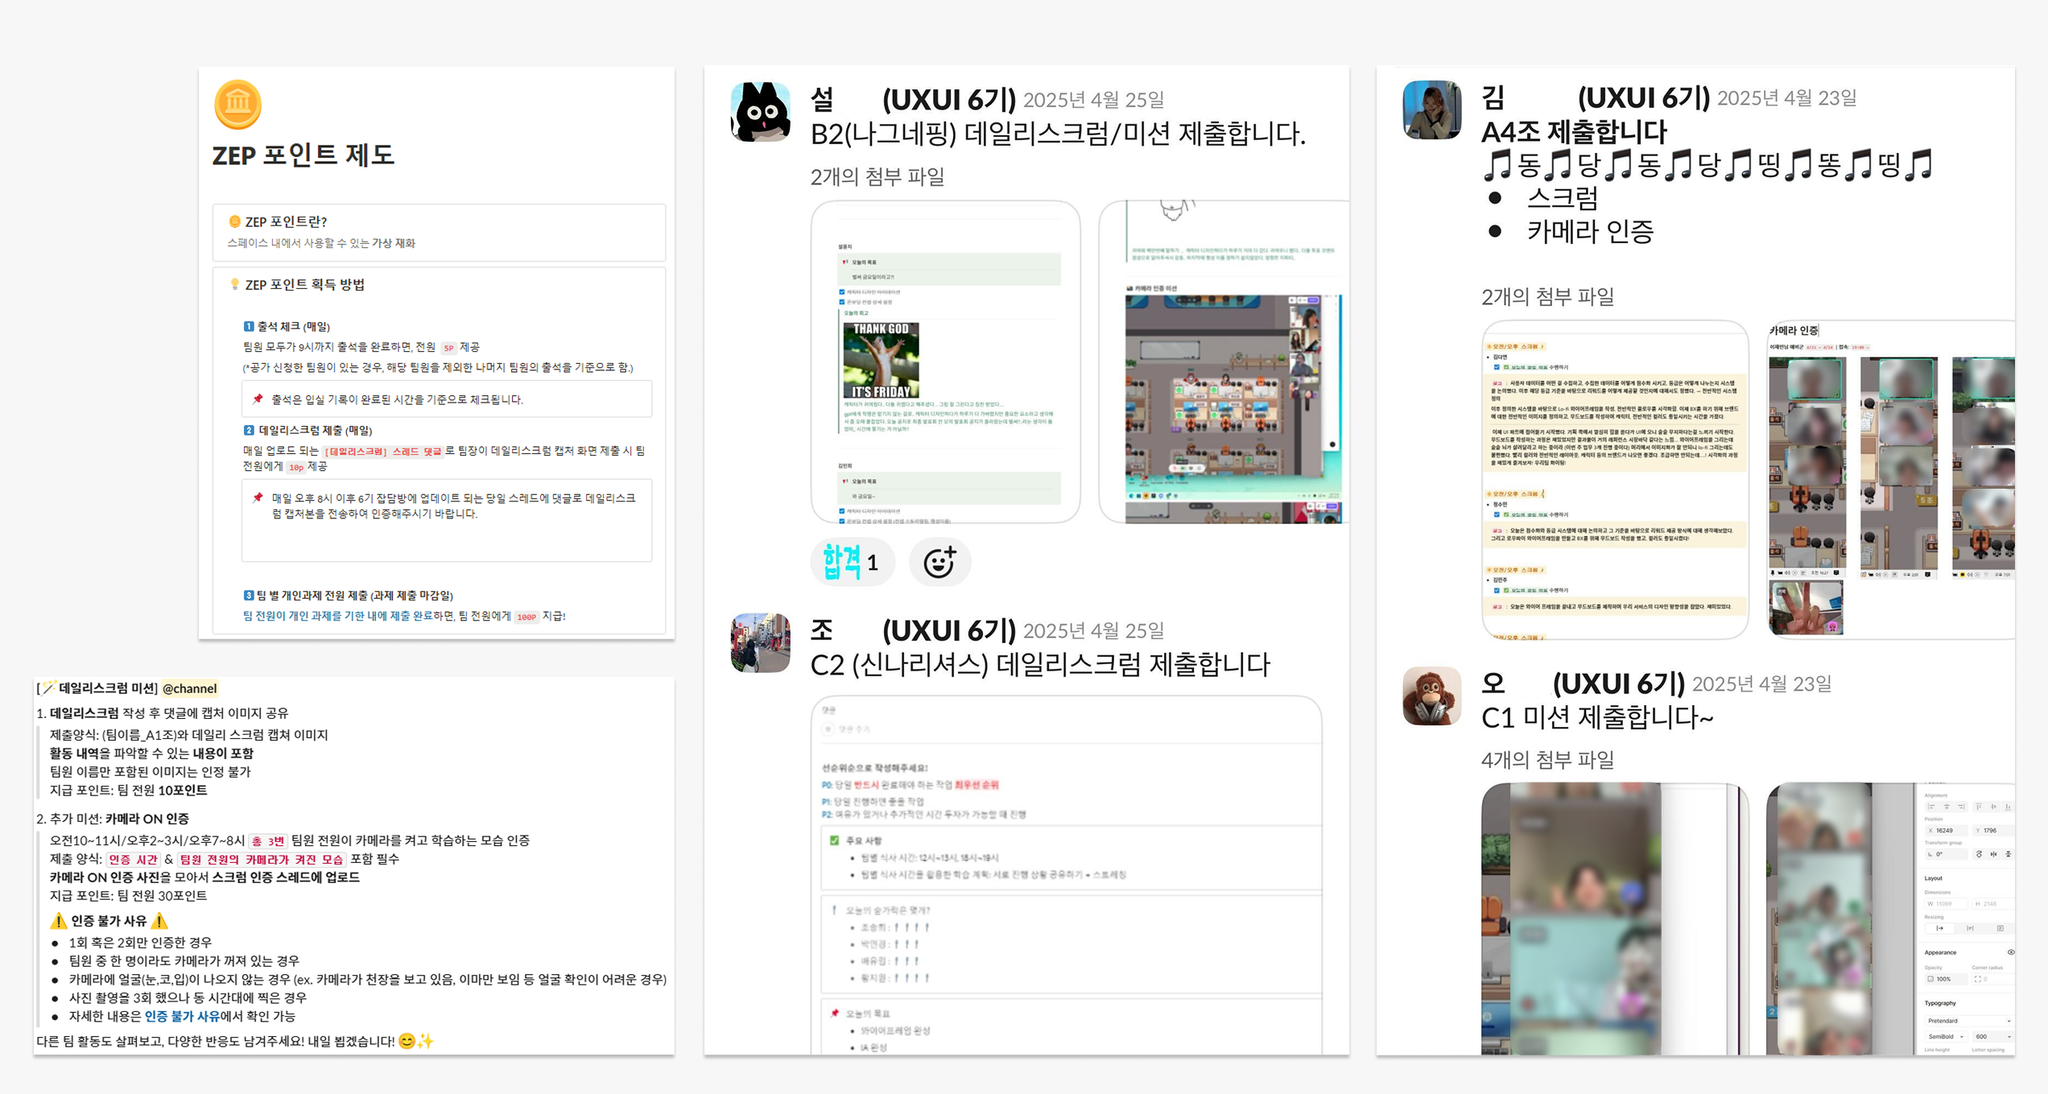Click the B2(나그네핑) 데일리스크럼/미션 제출합니다 message
The width and height of the screenshot is (2048, 1094).
(x=1058, y=134)
